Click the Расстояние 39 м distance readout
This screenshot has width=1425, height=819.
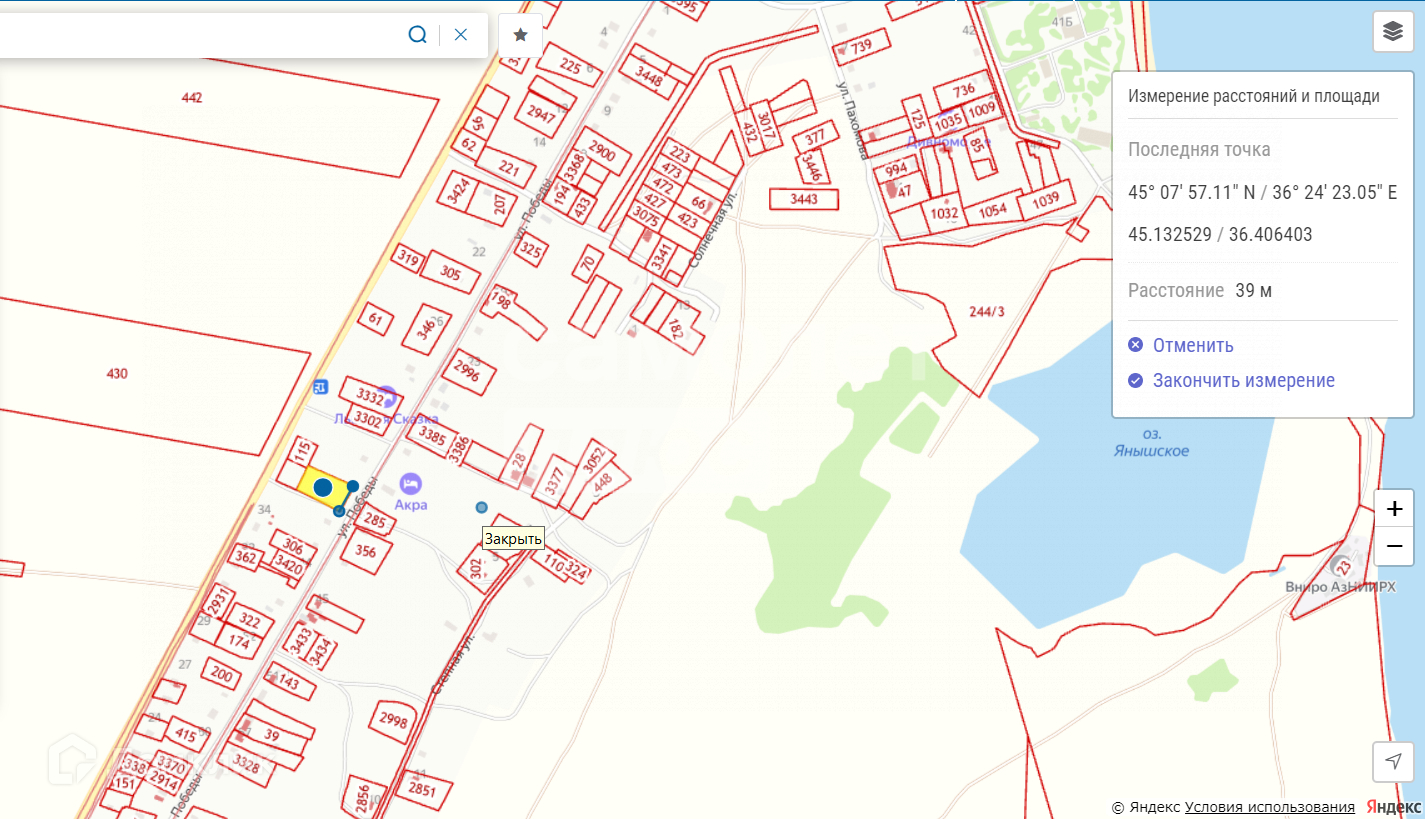1200,291
